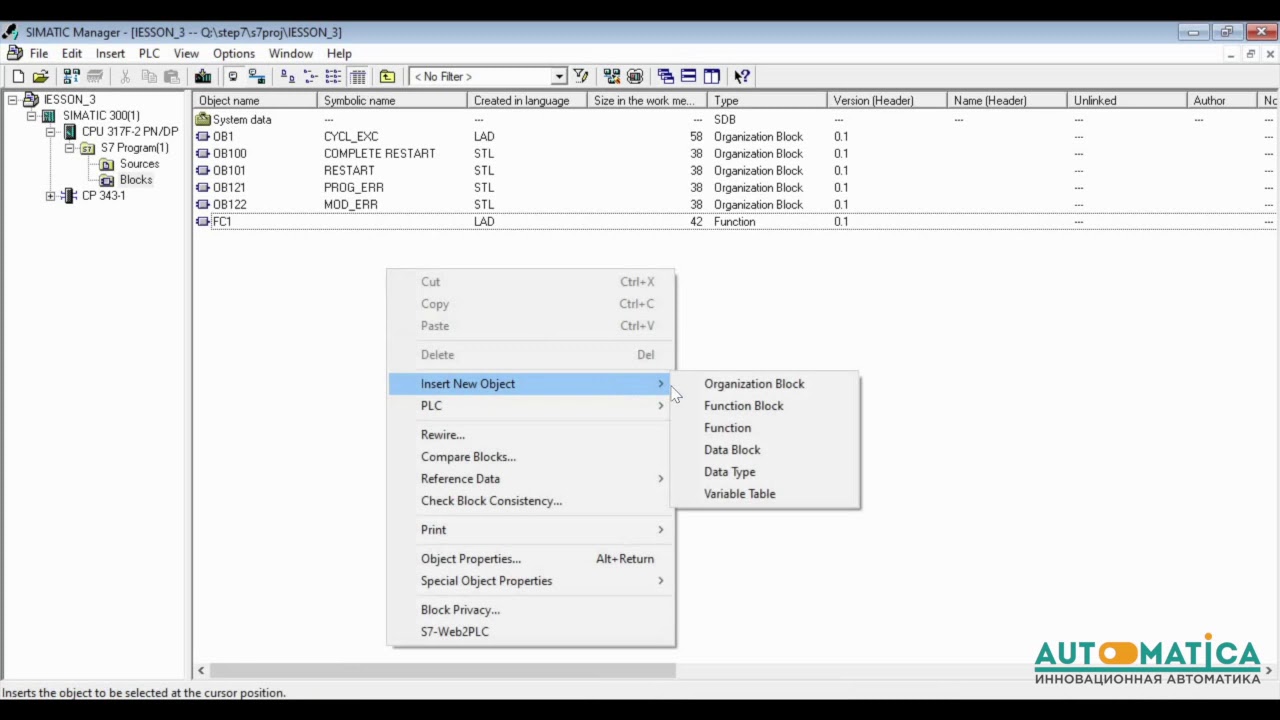Expand the PLC context menu entry
1280x720 pixels.
(531, 406)
